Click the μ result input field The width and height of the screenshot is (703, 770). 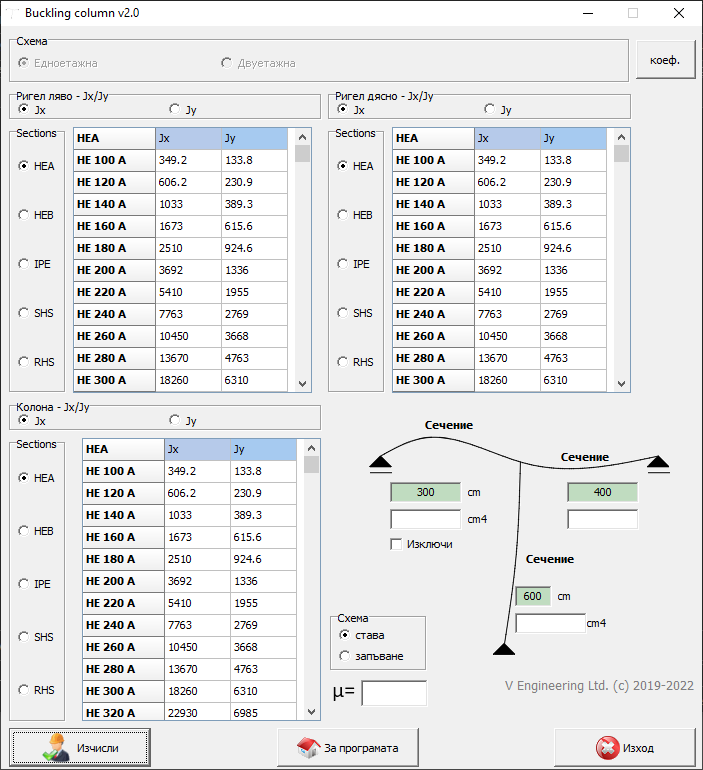click(394, 693)
